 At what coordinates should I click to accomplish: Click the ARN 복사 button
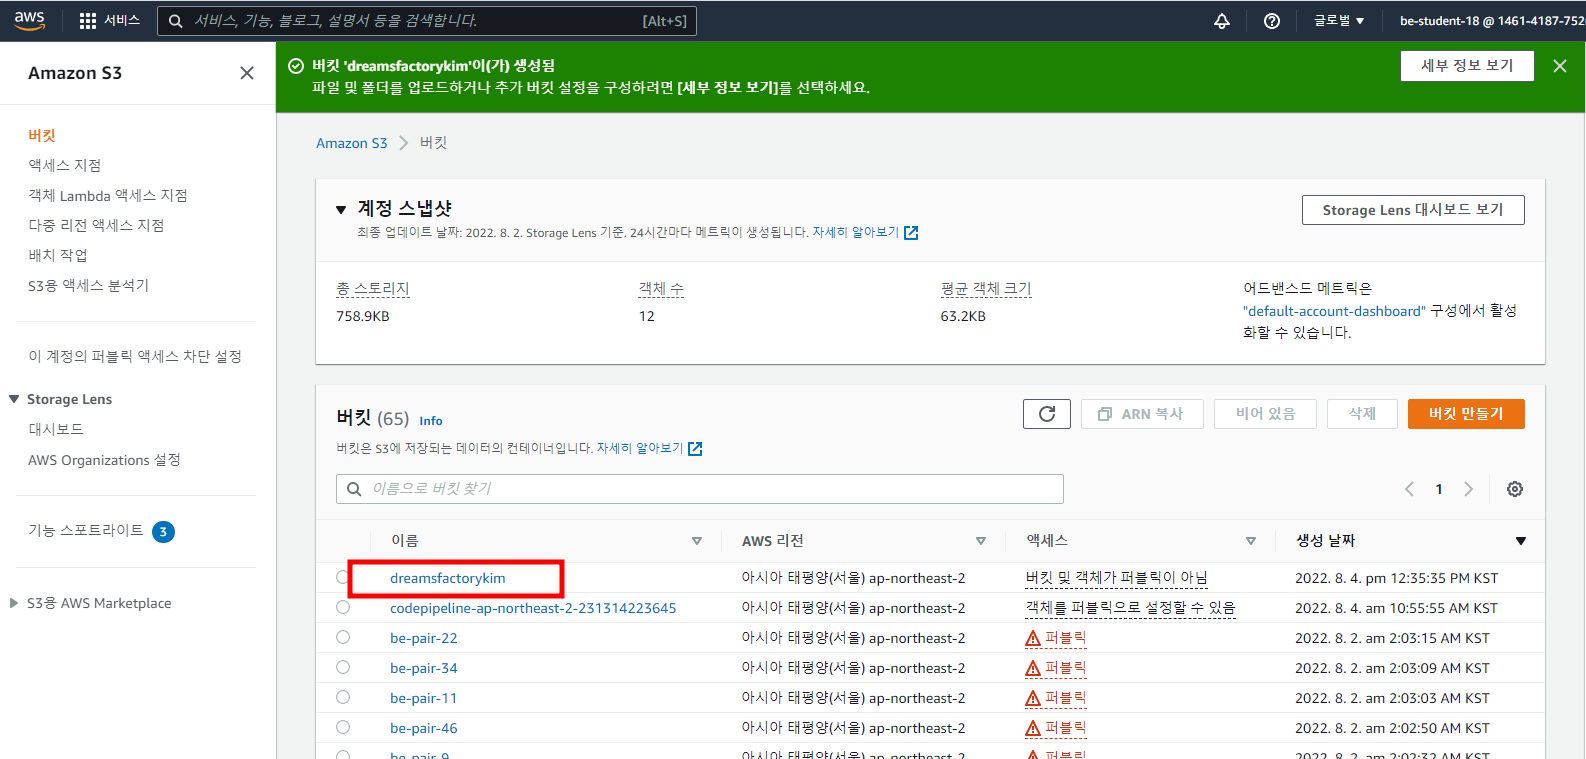pos(1142,414)
